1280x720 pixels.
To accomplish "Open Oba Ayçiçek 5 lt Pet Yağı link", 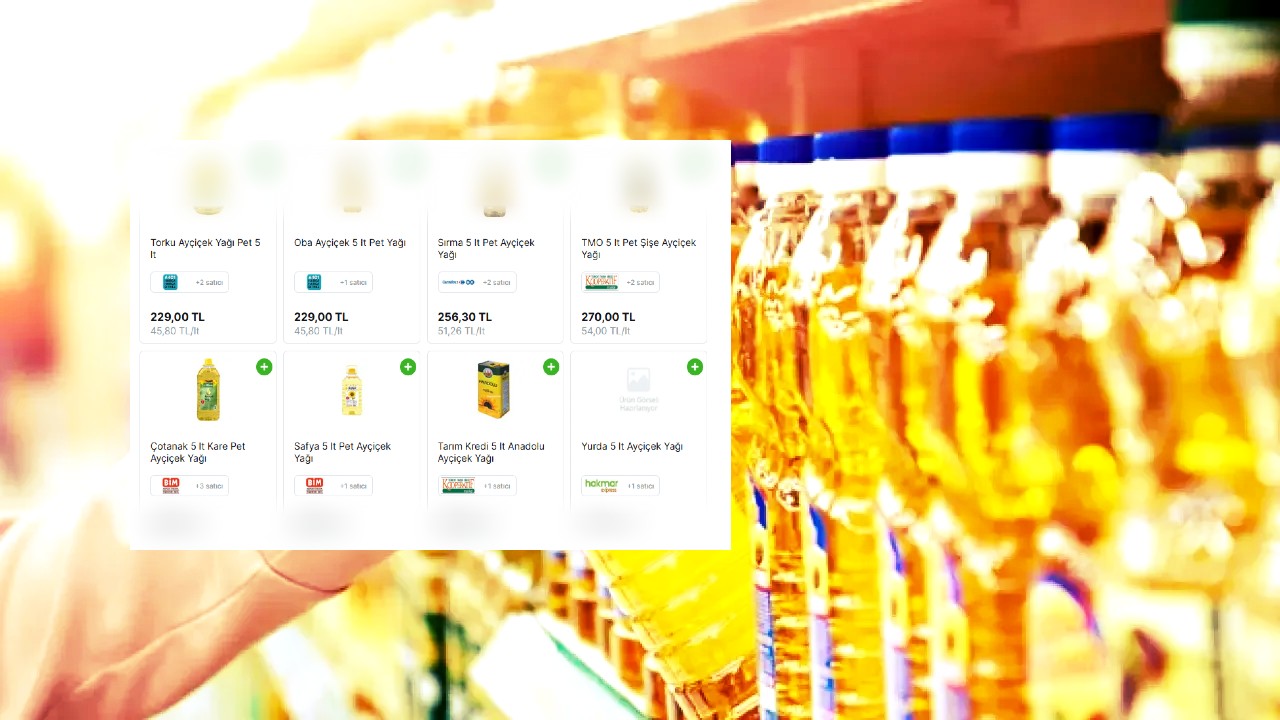I will point(350,243).
